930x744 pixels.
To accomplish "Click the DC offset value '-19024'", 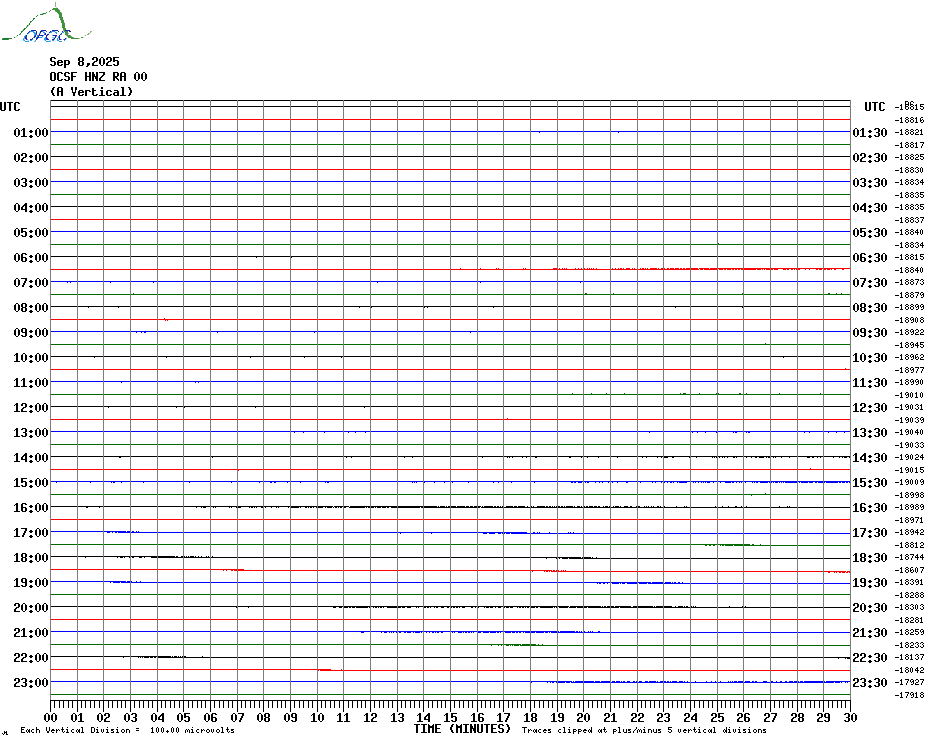I will click(x=909, y=457).
